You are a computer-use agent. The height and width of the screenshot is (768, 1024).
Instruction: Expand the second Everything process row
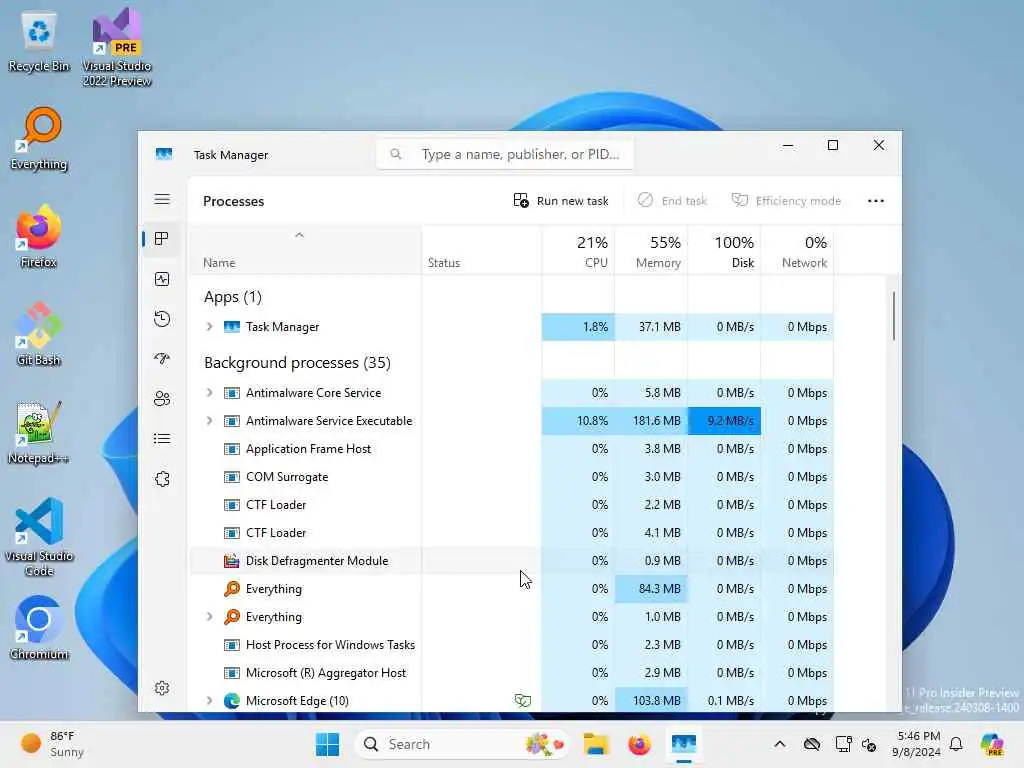coord(209,616)
